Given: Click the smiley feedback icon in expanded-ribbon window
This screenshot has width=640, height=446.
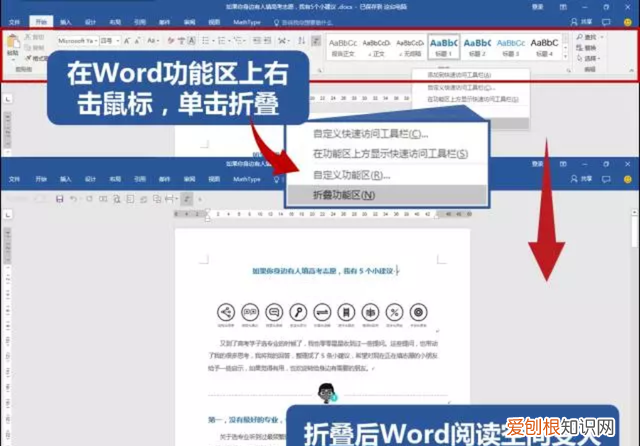Looking at the screenshot, I should tap(628, 22).
